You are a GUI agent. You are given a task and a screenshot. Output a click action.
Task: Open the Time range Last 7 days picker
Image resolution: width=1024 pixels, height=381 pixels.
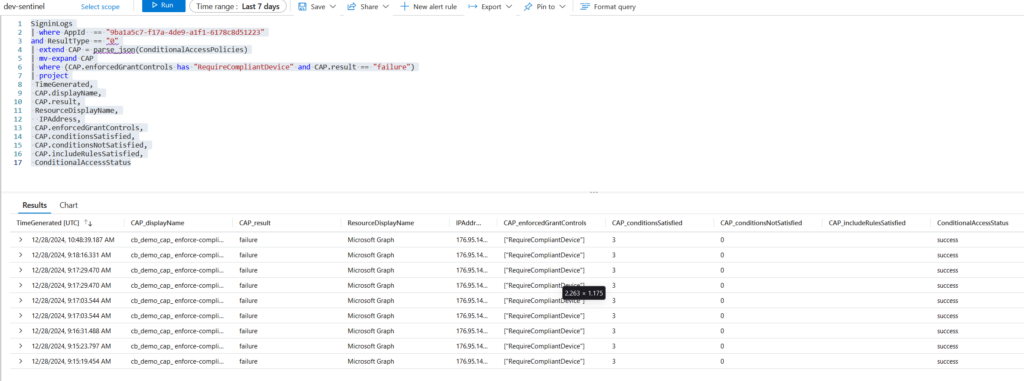(x=238, y=7)
